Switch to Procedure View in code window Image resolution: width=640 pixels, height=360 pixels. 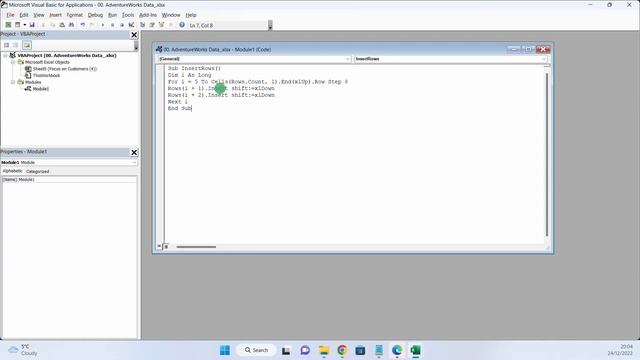pos(159,246)
